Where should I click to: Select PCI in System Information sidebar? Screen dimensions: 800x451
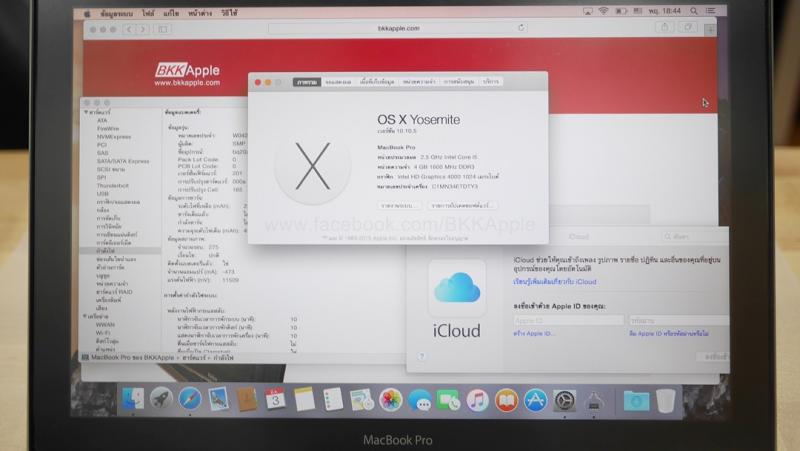pyautogui.click(x=102, y=145)
